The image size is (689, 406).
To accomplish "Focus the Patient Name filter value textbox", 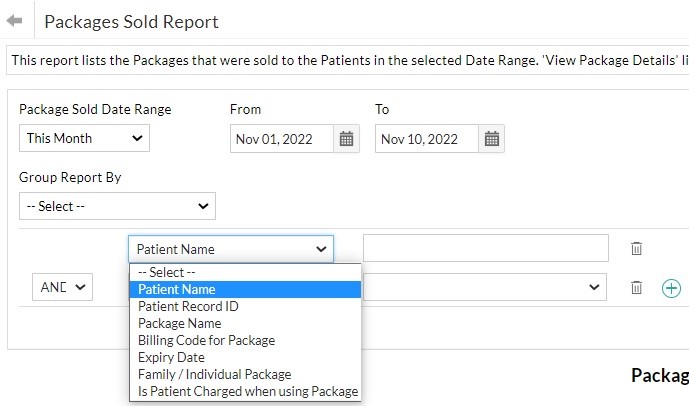I will (486, 248).
